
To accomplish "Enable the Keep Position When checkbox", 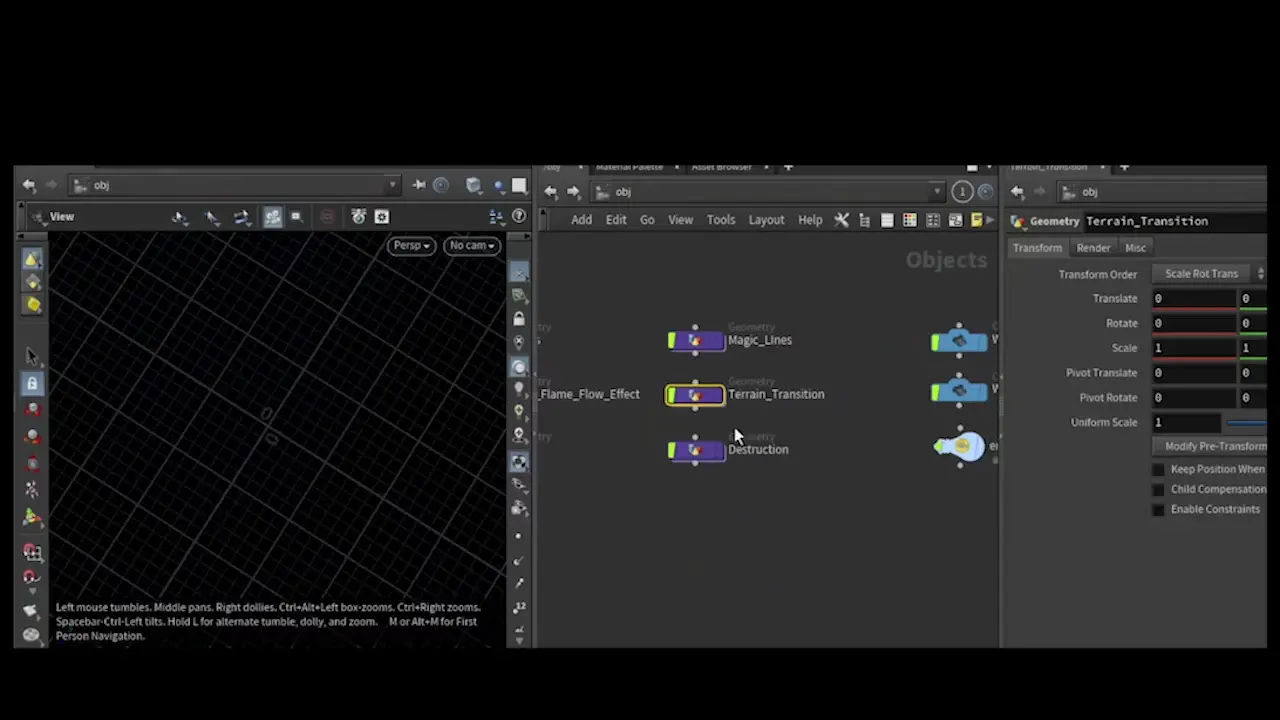I will [1158, 469].
